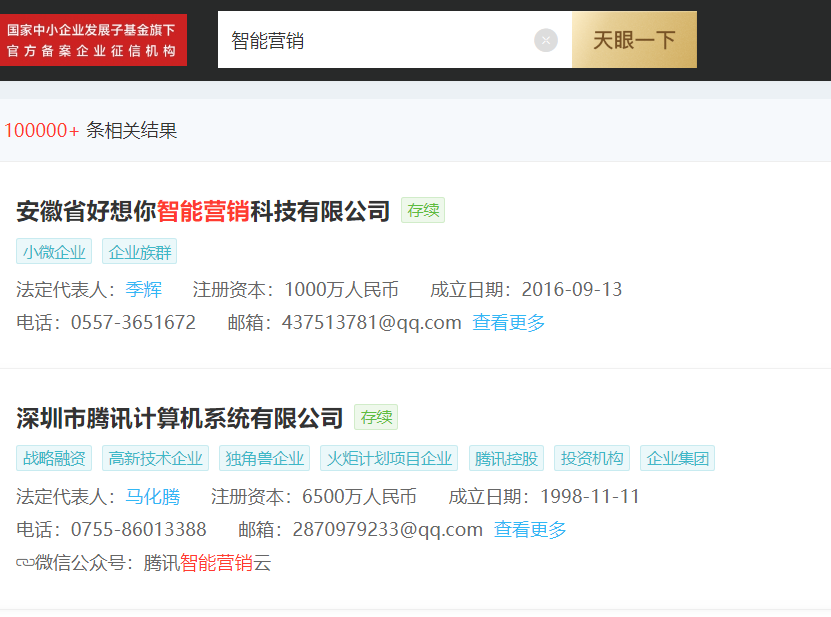
Task: Select the 小微企业 tag
Action: coord(53,251)
